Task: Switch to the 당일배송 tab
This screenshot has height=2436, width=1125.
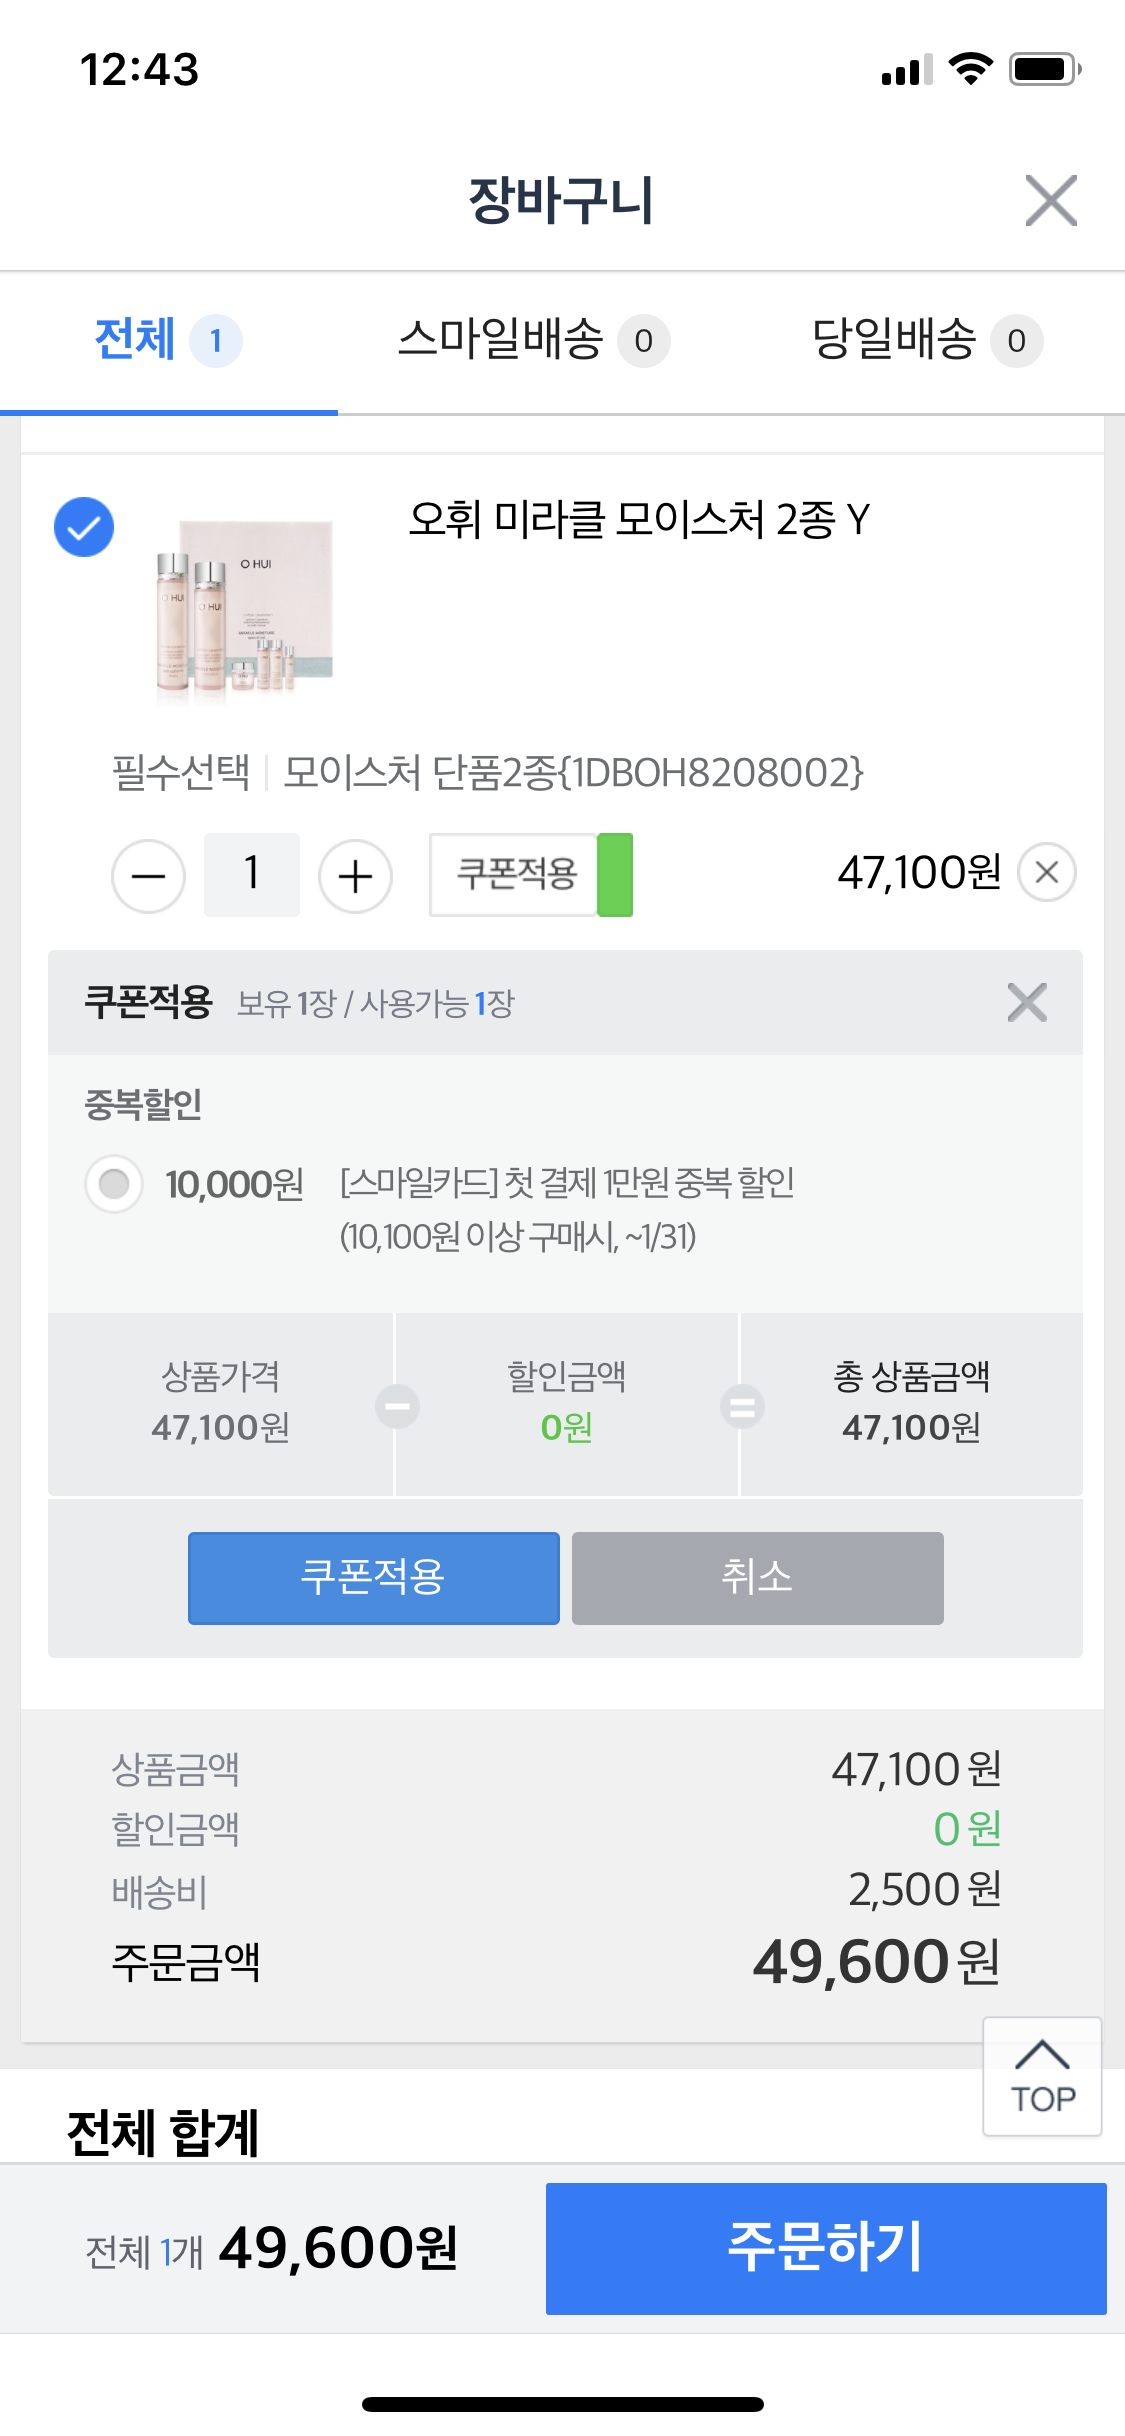Action: coord(926,341)
